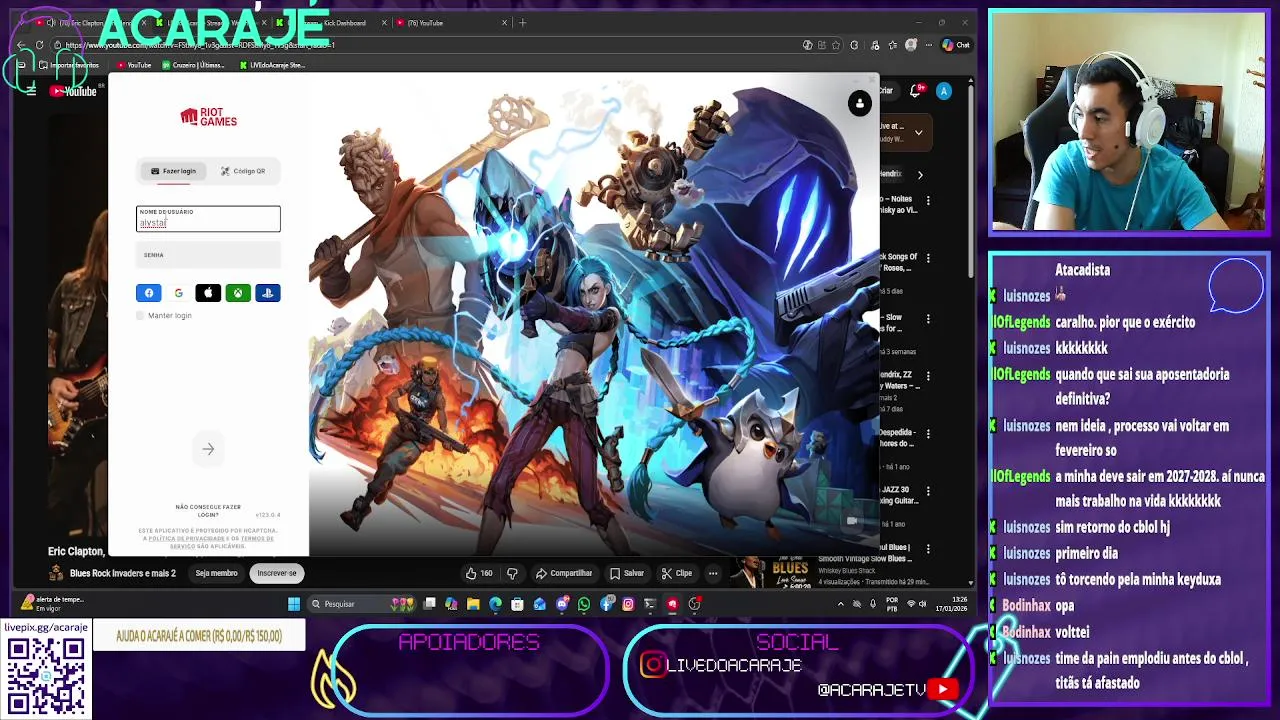Open the Copilot Chat button
This screenshot has width=1280, height=720.
coord(957,45)
